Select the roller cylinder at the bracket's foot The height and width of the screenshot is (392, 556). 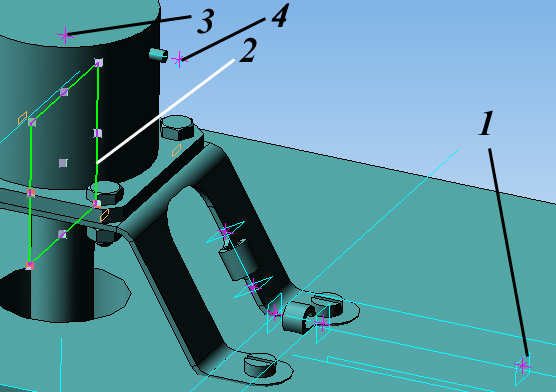[299, 317]
